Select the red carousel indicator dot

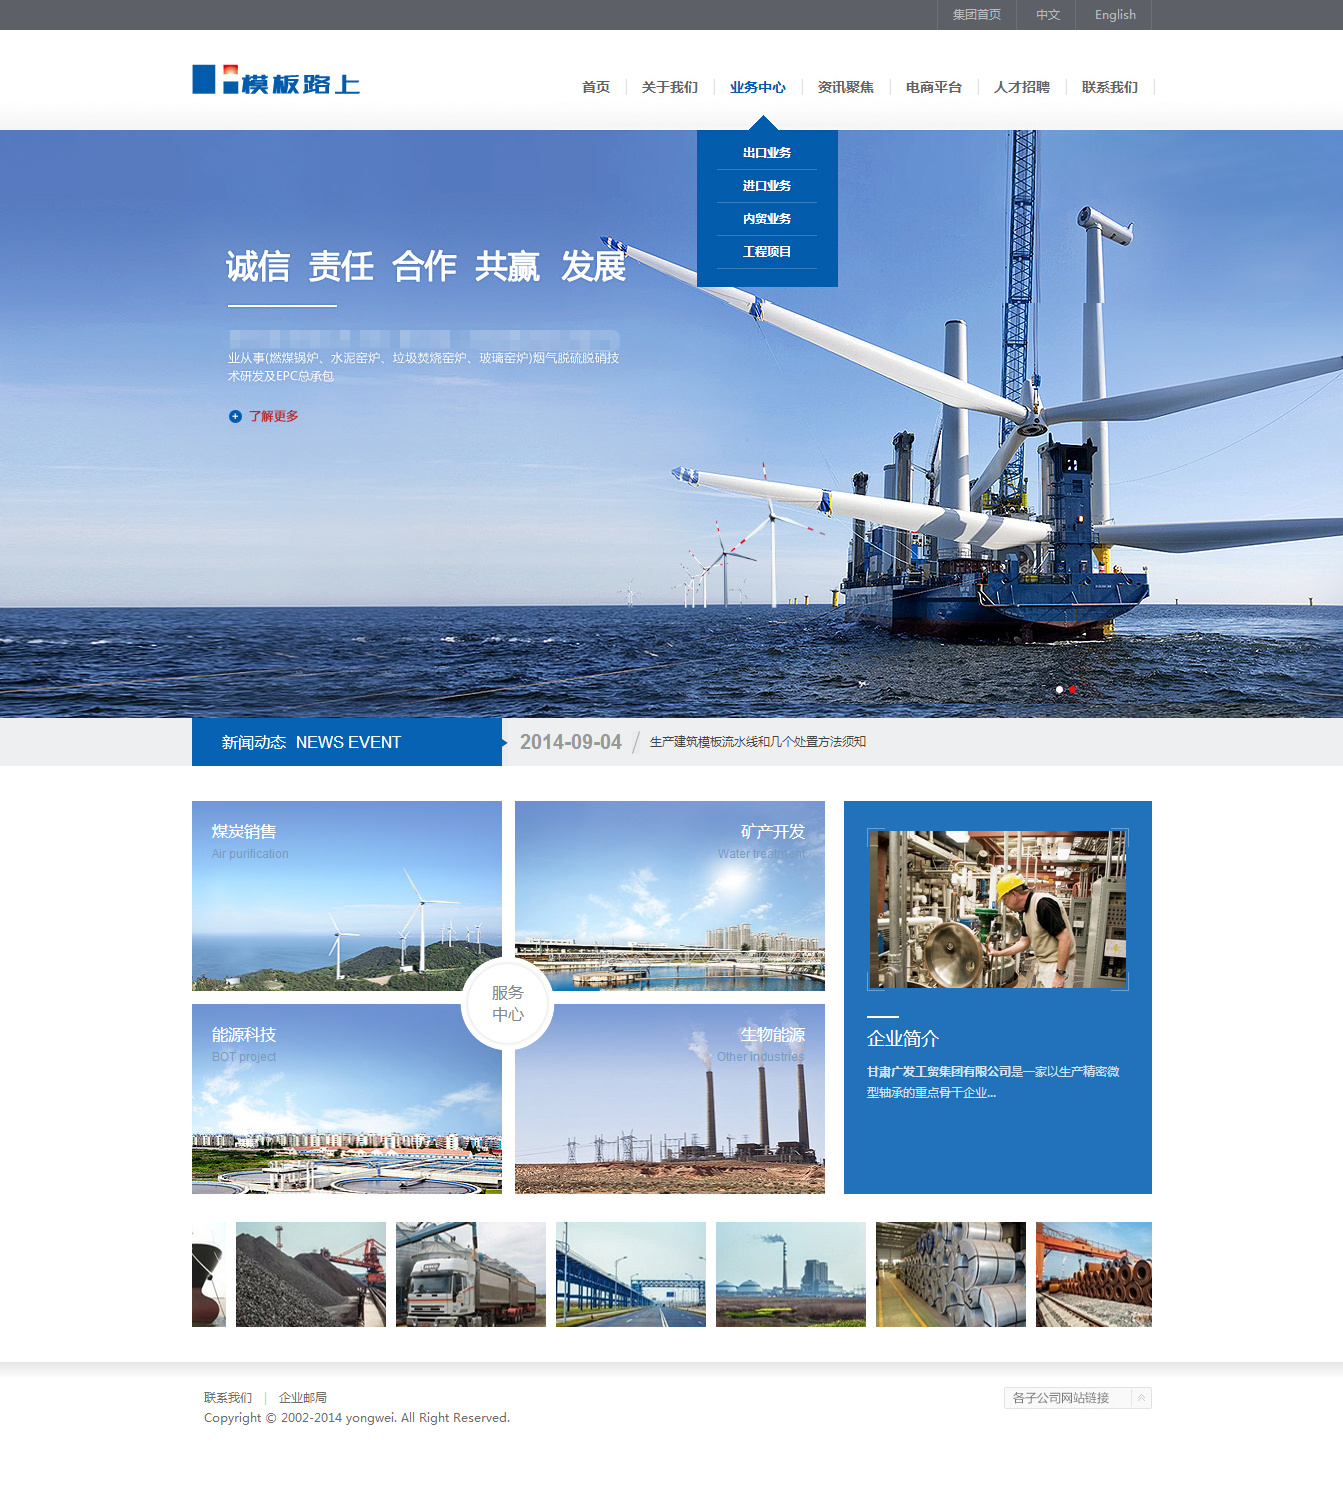[1073, 689]
